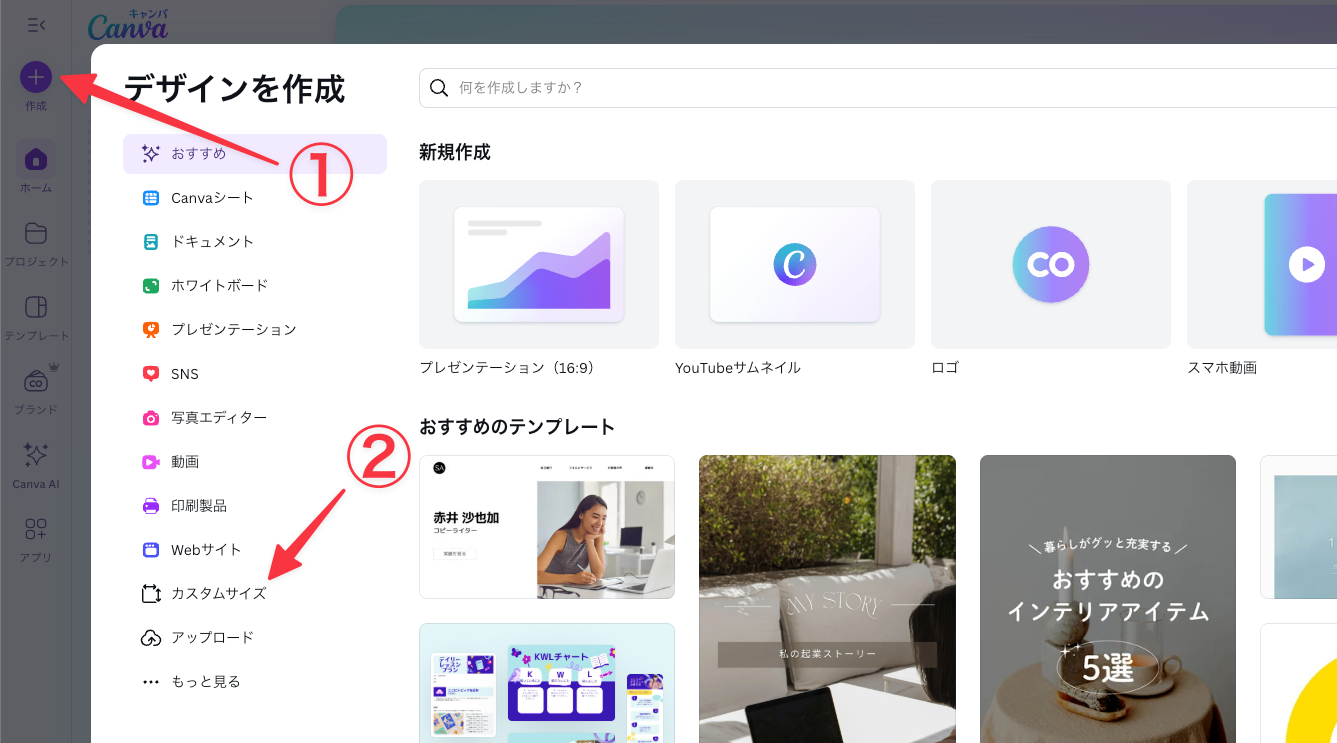1337x743 pixels.
Task: Click スマホ動画 caption text
Action: [x=1222, y=368]
